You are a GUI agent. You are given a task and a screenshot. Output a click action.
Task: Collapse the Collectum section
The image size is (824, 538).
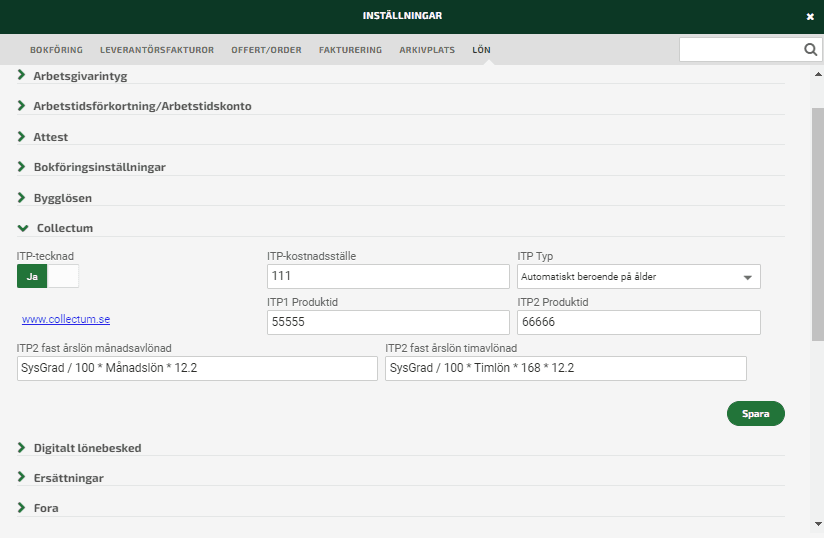[x=64, y=228]
